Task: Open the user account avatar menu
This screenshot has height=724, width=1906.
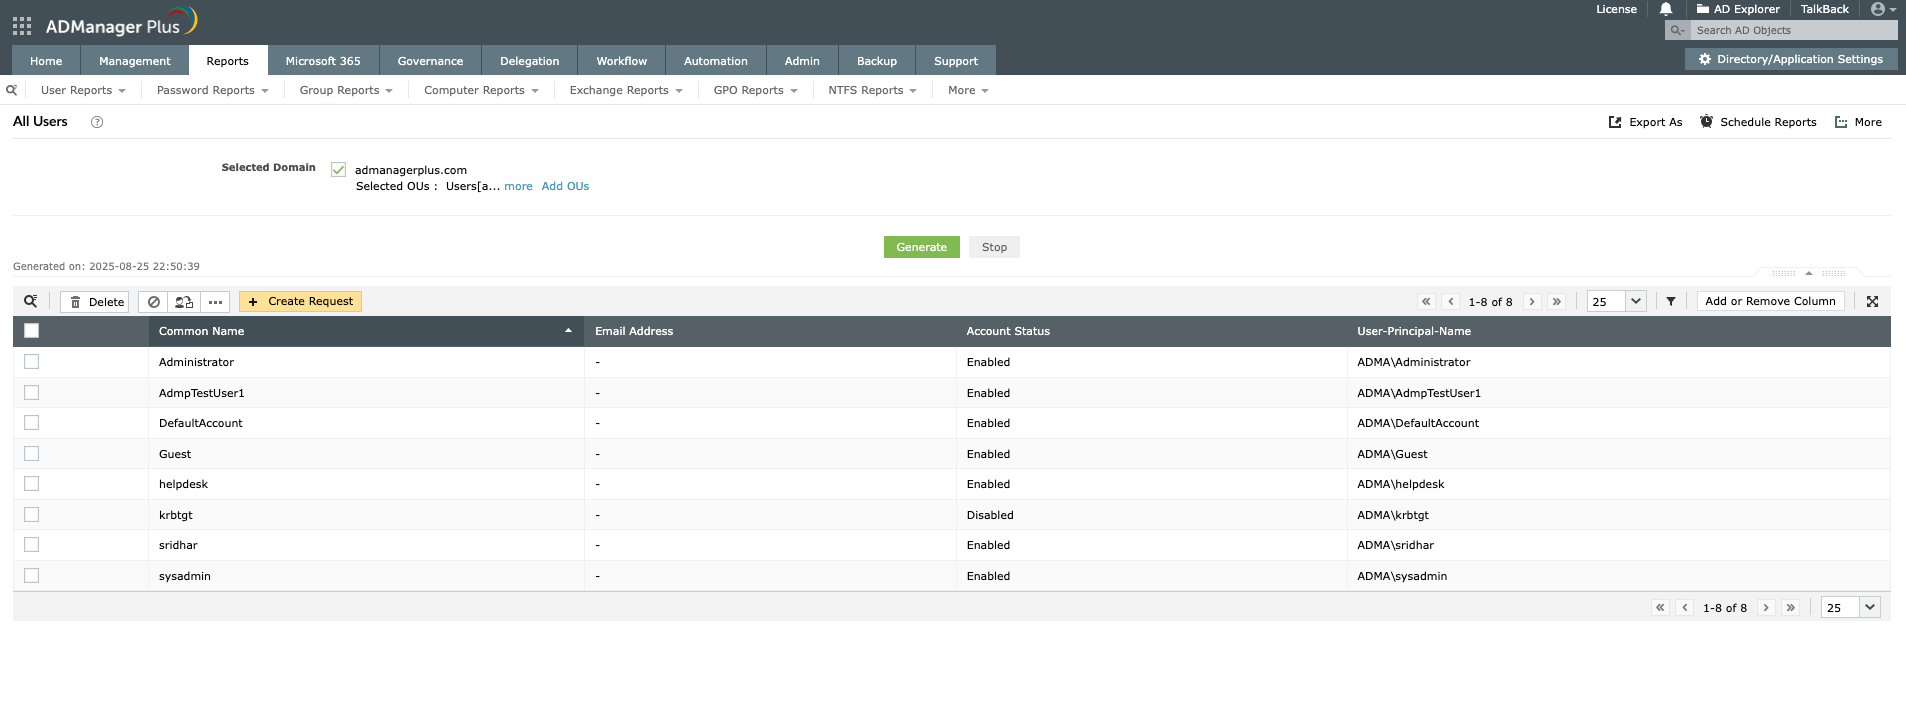Action: coord(1883,9)
